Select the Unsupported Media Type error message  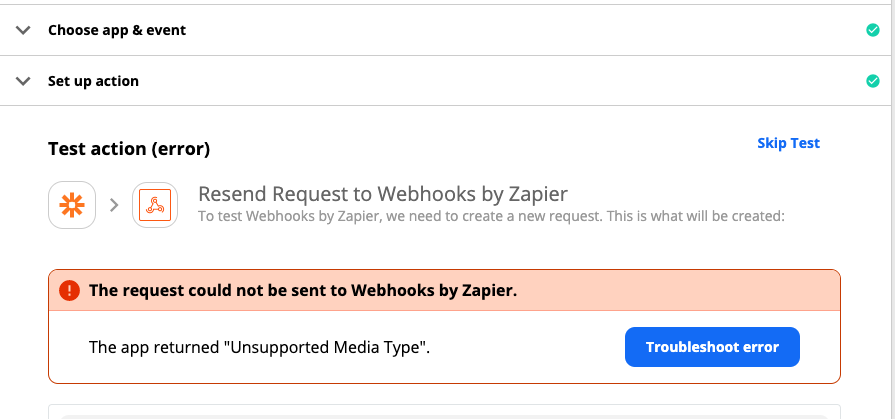[259, 347]
